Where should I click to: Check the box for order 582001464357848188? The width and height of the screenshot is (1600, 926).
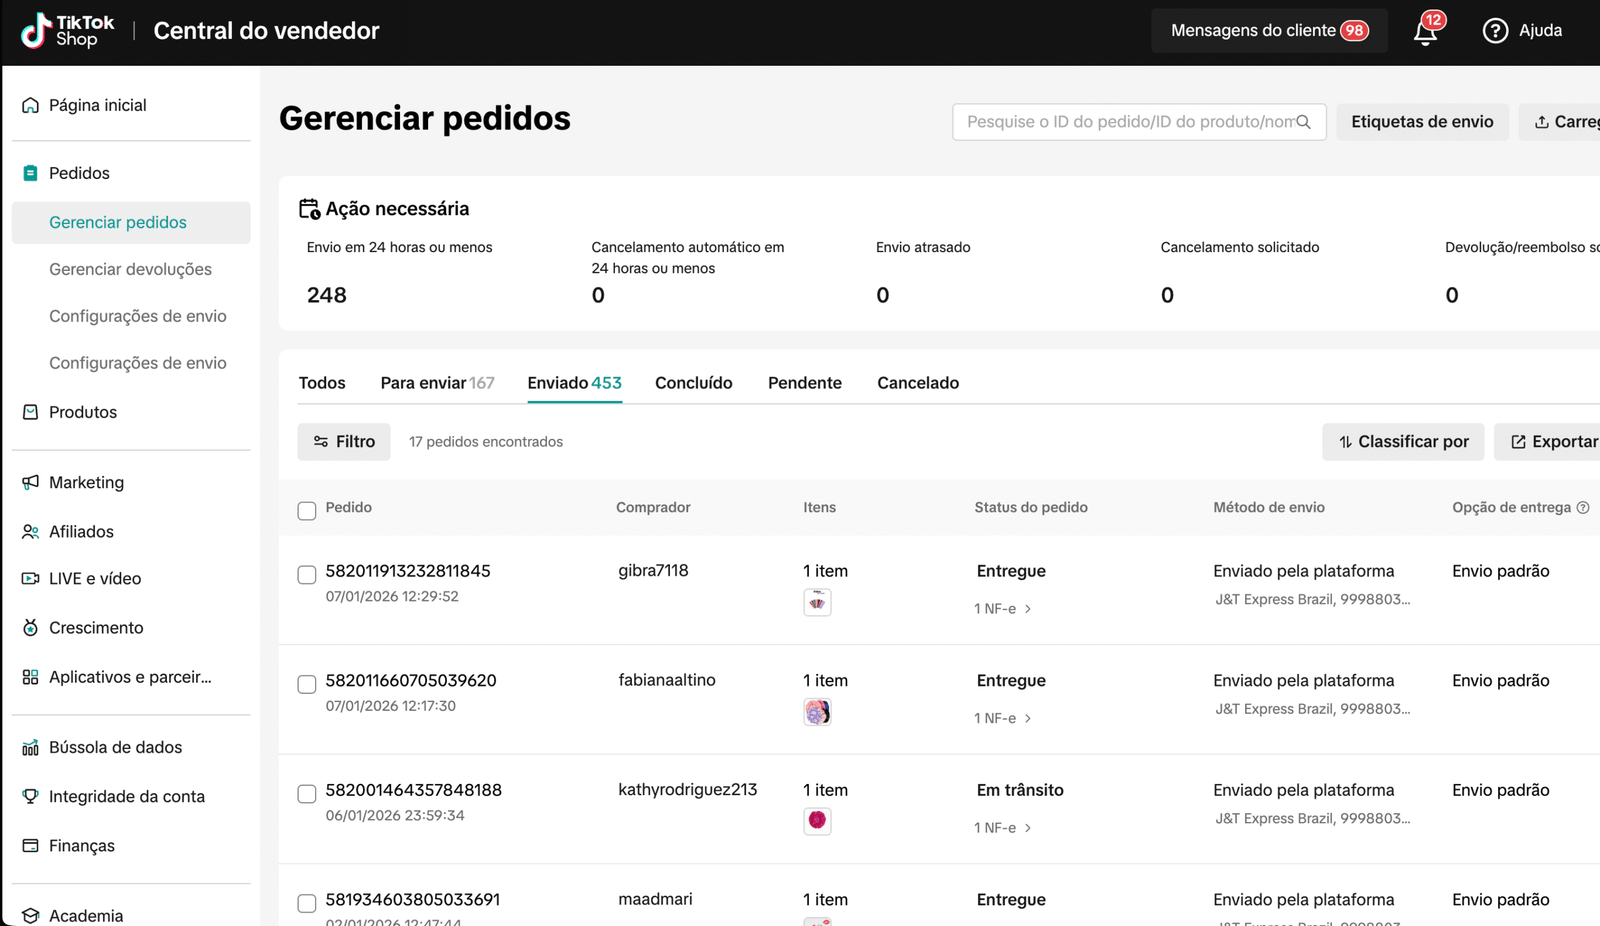(307, 794)
